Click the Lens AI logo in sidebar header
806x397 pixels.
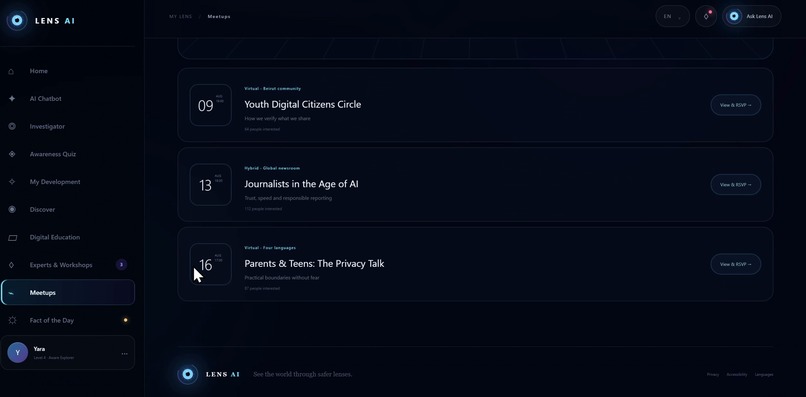(x=17, y=21)
